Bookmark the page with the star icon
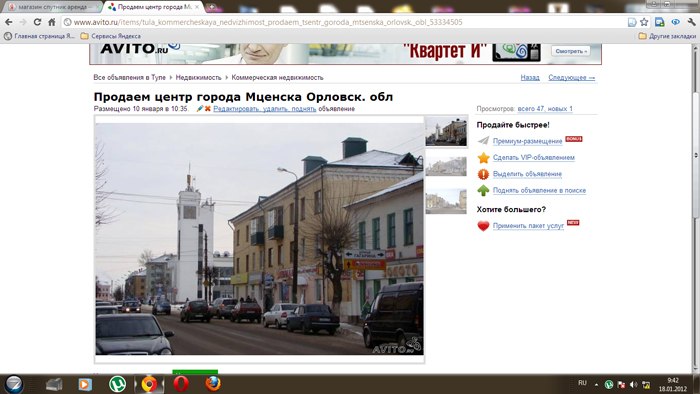 (644, 22)
